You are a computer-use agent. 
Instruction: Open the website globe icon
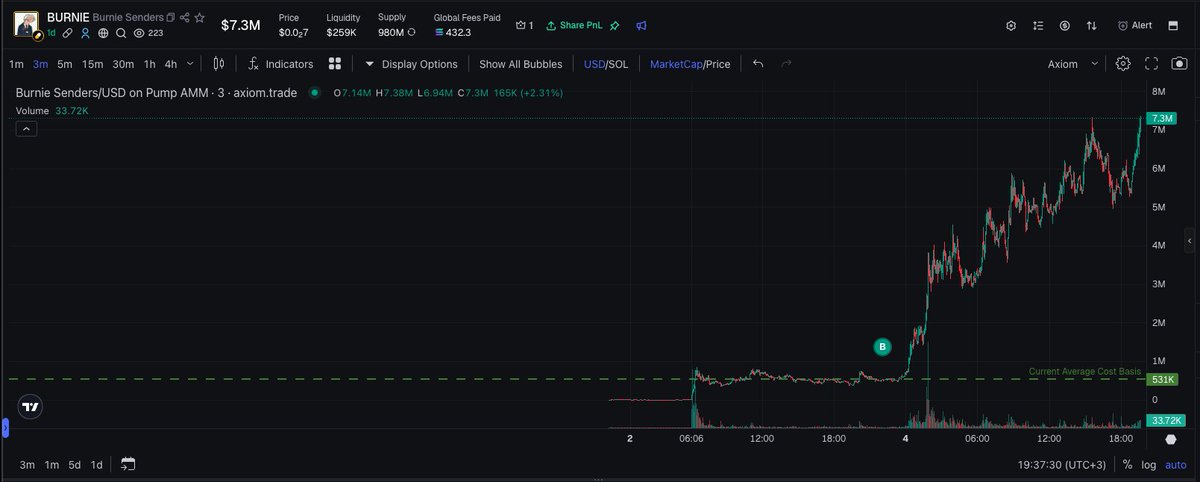103,33
